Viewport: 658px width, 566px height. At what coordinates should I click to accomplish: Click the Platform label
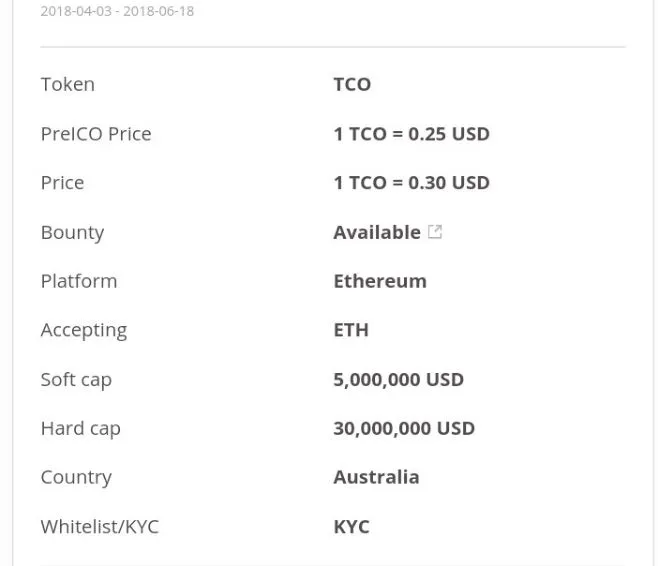79,281
